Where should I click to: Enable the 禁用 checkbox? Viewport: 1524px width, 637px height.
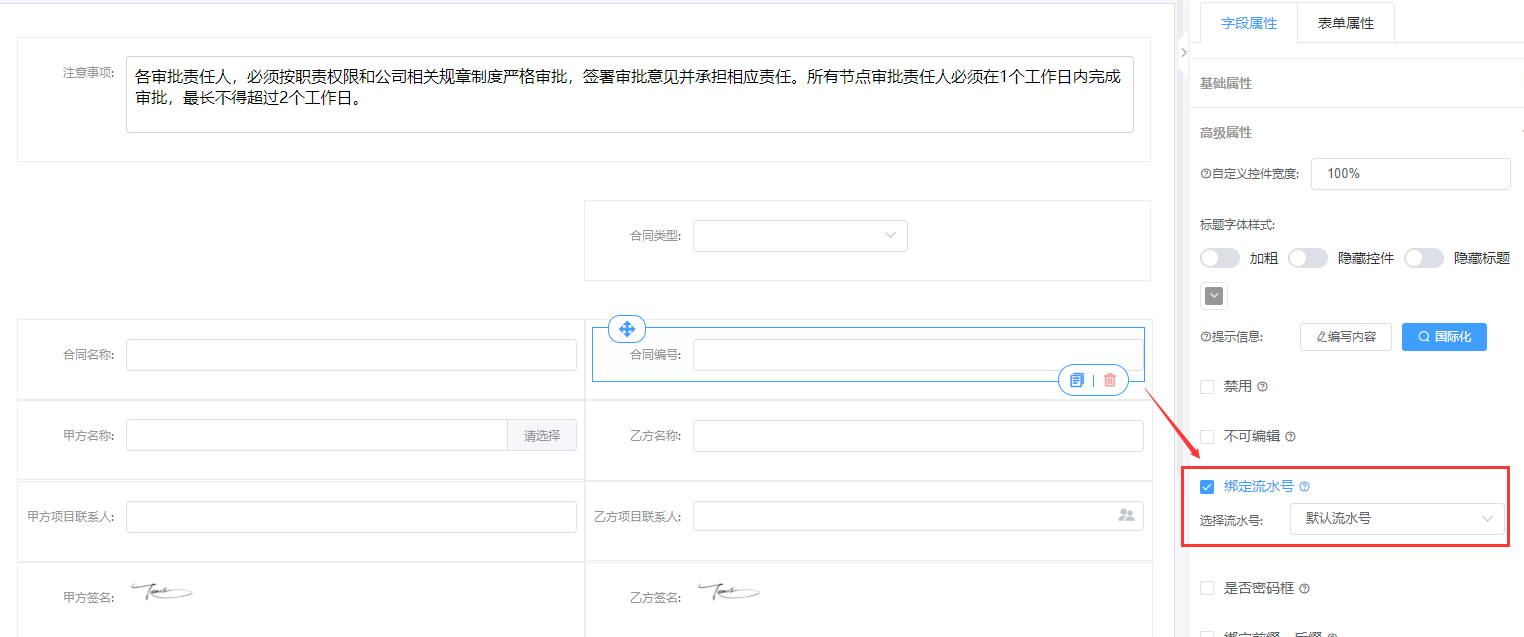point(1207,387)
